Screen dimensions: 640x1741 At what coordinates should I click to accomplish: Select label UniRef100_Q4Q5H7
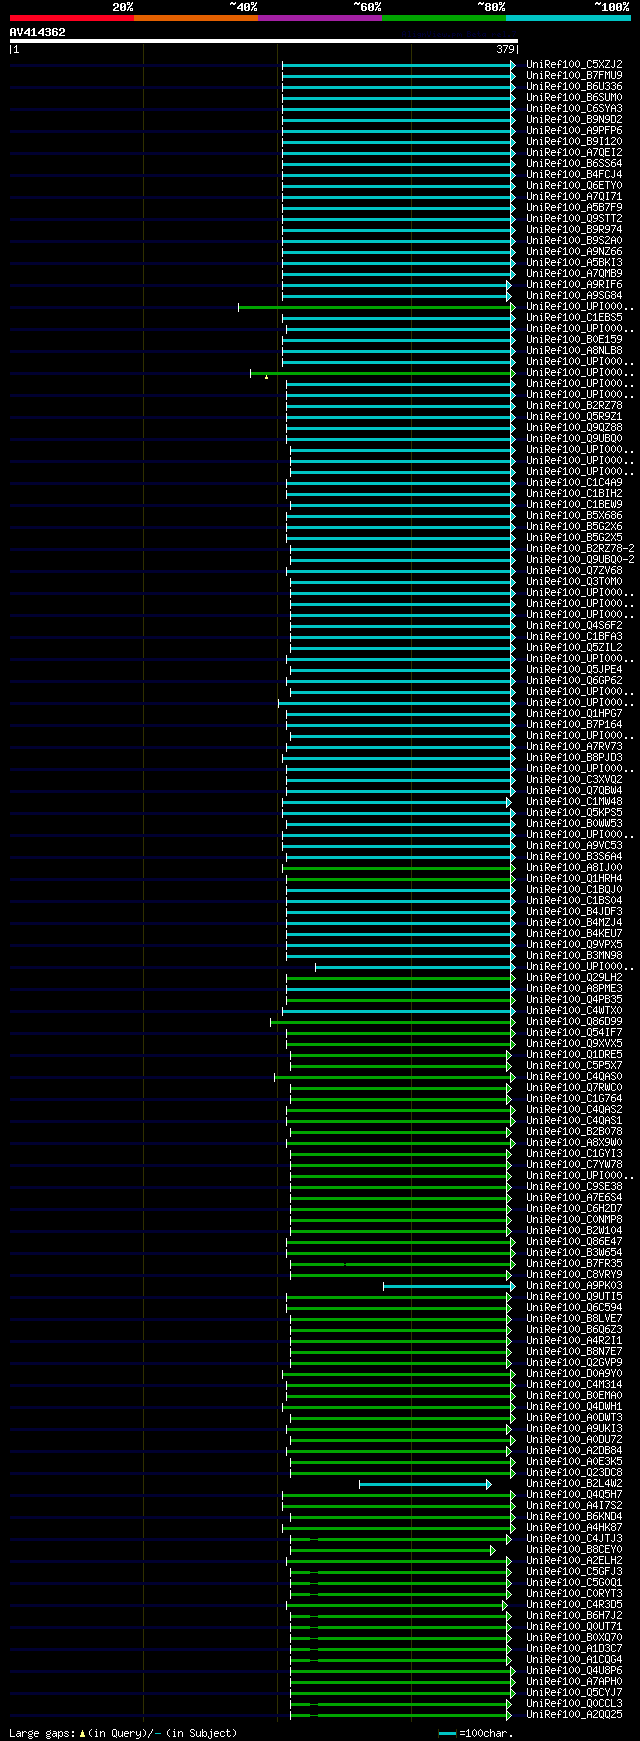(x=574, y=1495)
